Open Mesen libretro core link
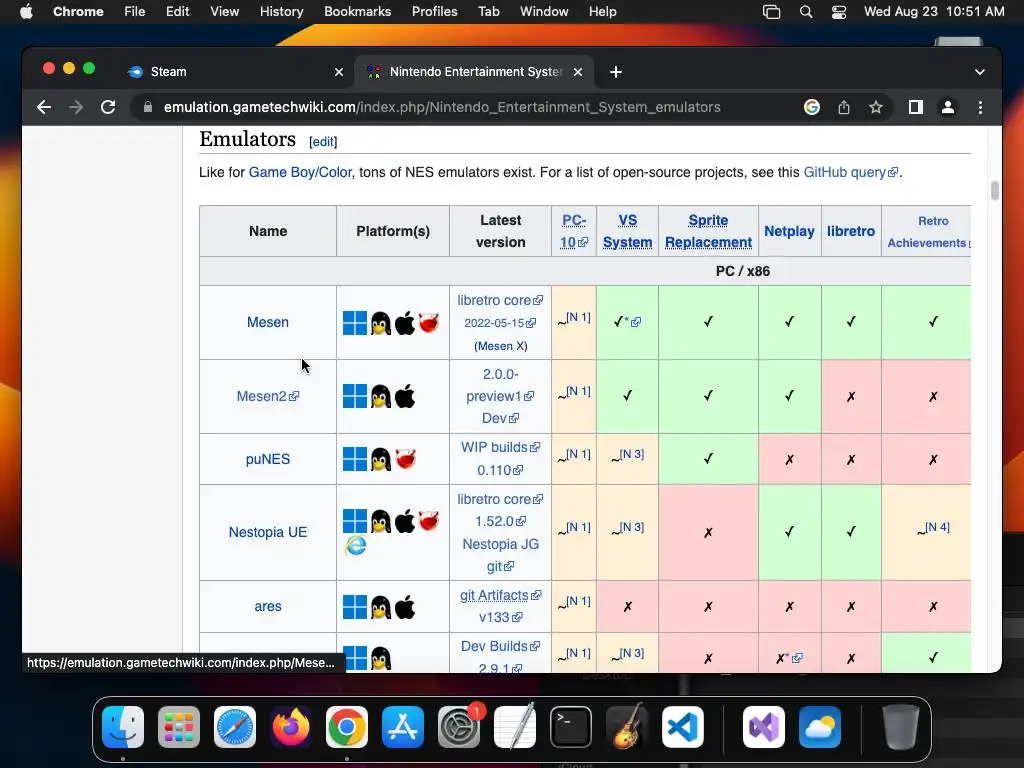1024x768 pixels. click(x=500, y=300)
